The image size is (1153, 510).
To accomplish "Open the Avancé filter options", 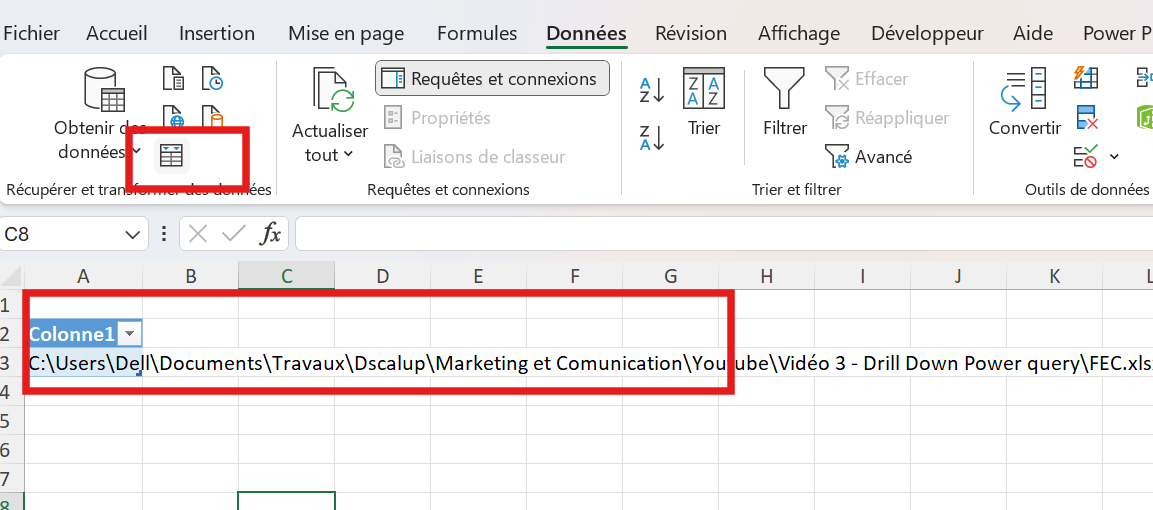I will [x=868, y=157].
